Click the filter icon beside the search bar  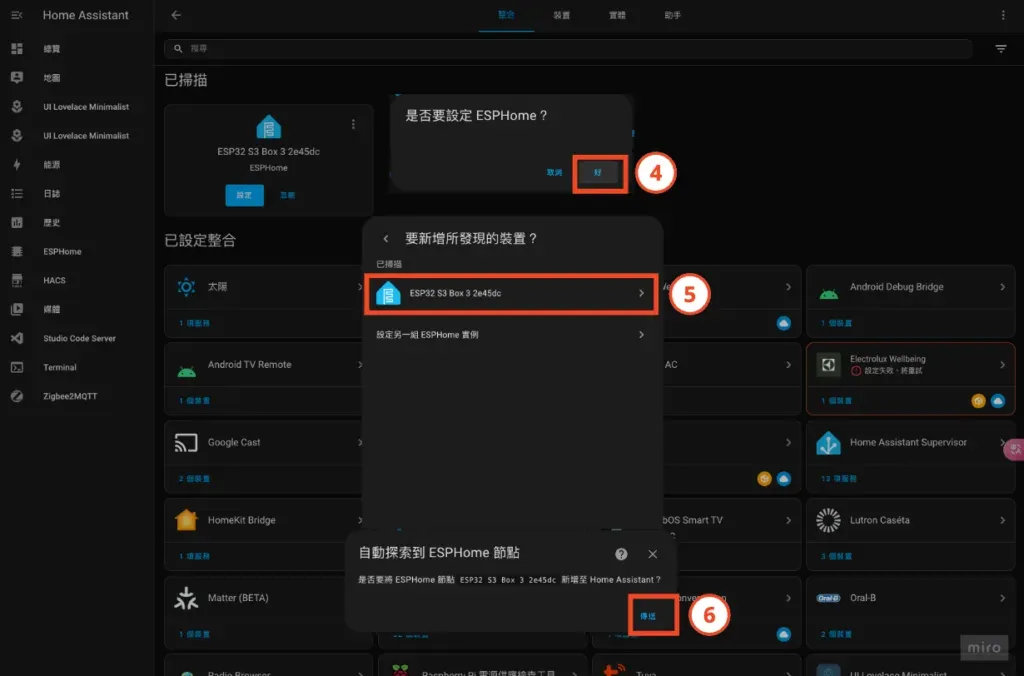(x=1000, y=48)
